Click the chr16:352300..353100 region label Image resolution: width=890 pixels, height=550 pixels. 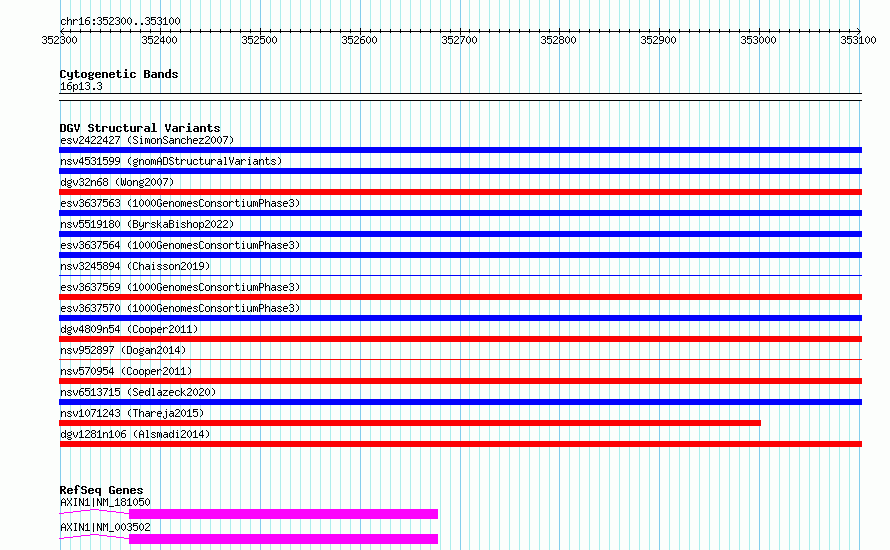tap(120, 22)
